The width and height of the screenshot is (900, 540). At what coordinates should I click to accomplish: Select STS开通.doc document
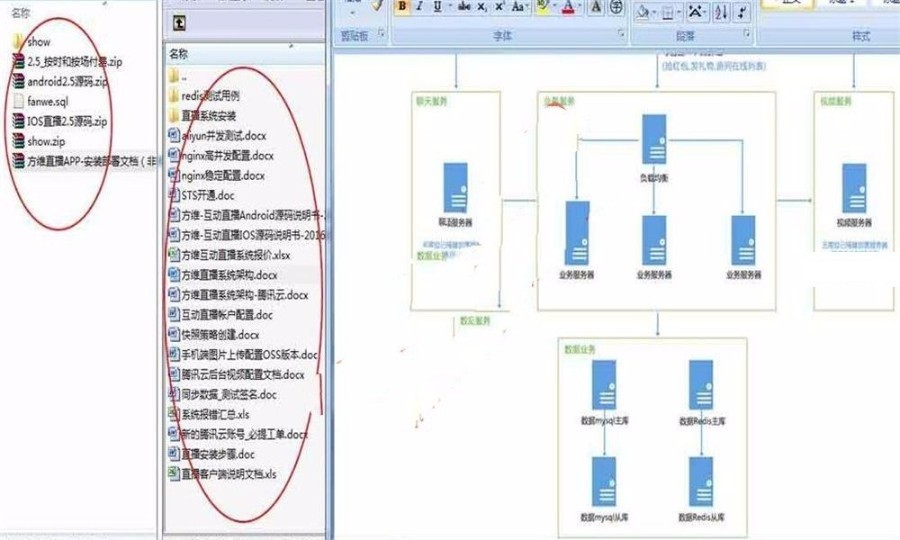coord(201,196)
